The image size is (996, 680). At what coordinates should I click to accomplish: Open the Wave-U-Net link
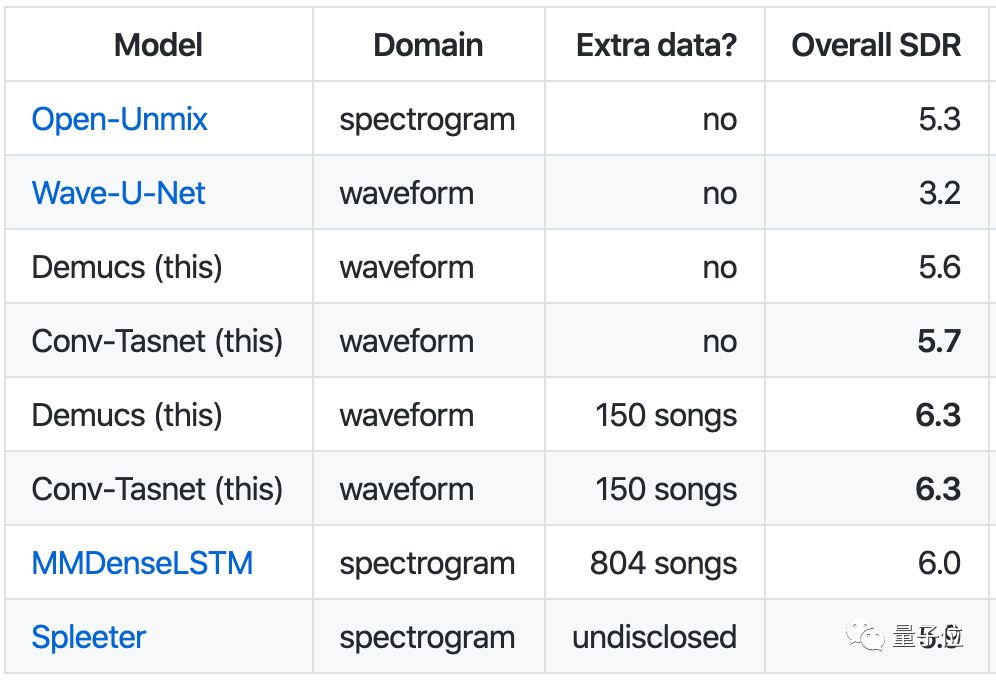[118, 193]
